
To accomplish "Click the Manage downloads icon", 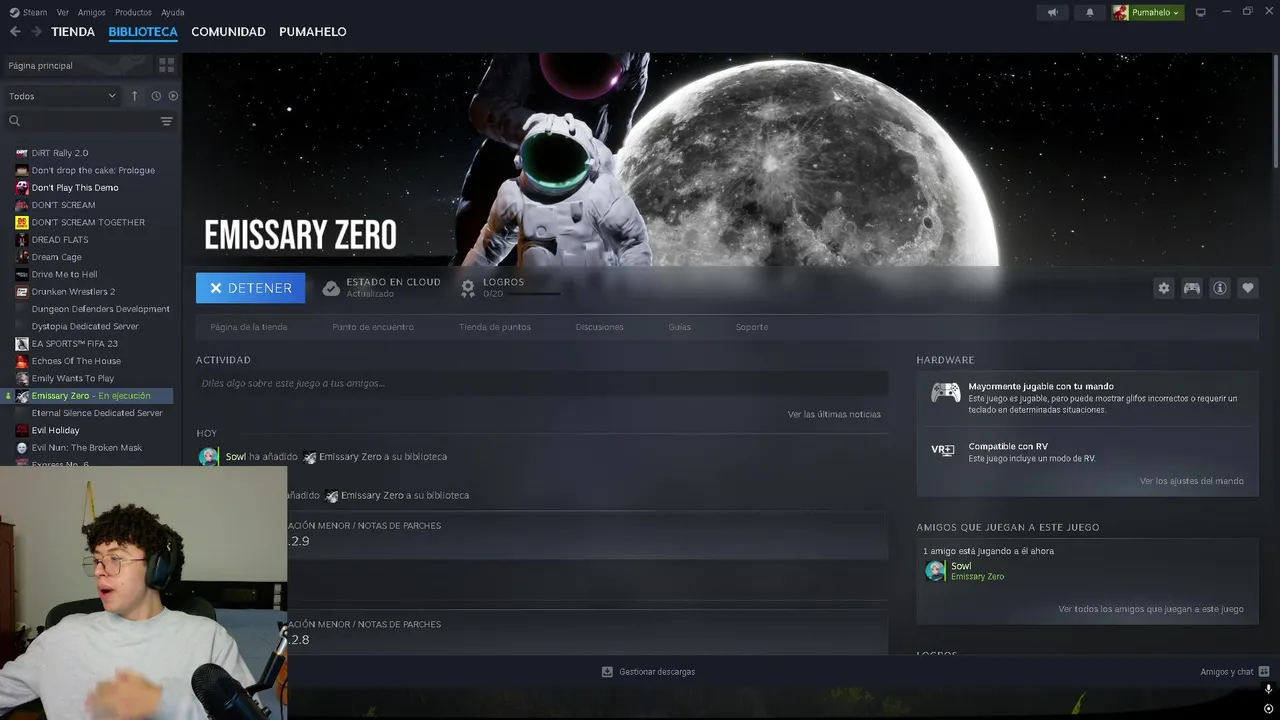I will pos(607,672).
